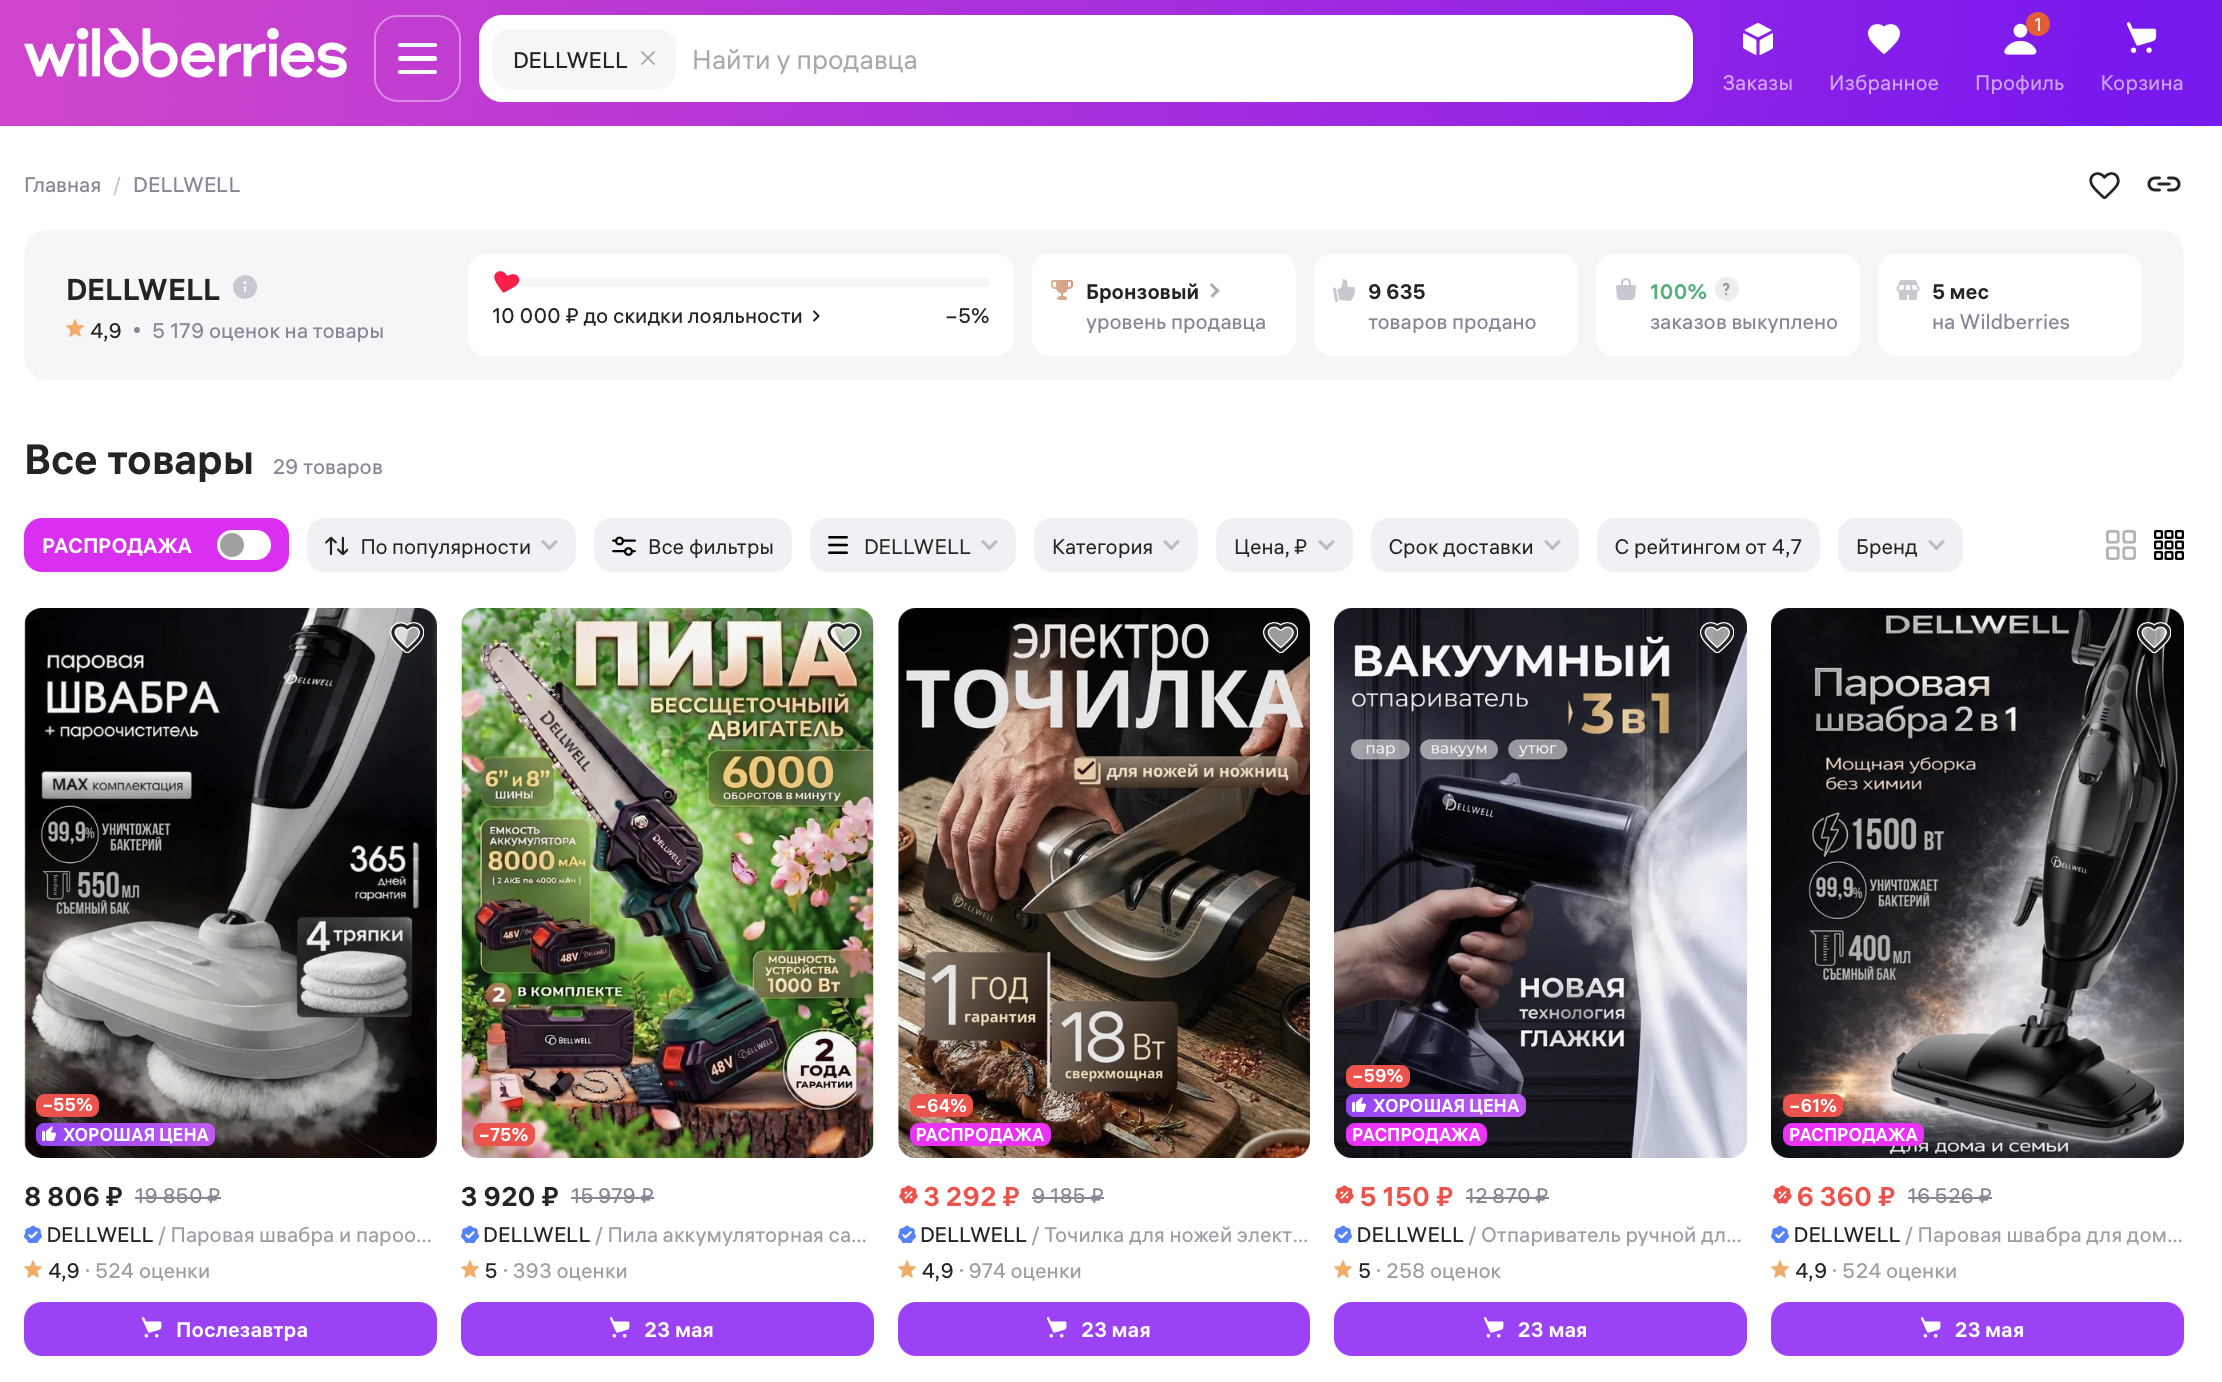This screenshot has width=2222, height=1382.
Task: Remove the DELLWELL search chip
Action: pos(648,58)
